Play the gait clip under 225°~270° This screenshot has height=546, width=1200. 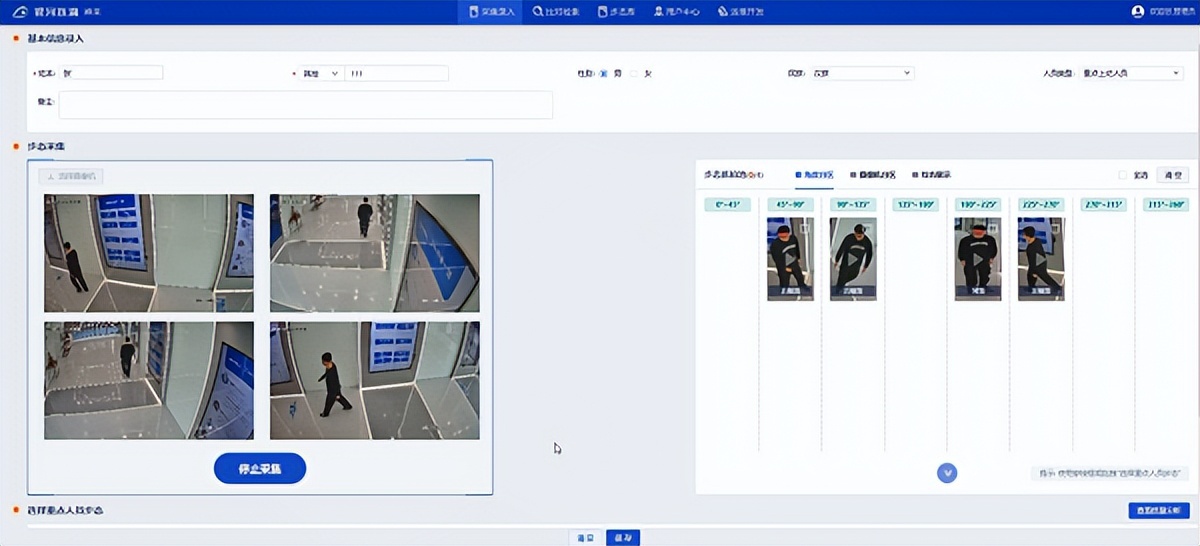1040,258
